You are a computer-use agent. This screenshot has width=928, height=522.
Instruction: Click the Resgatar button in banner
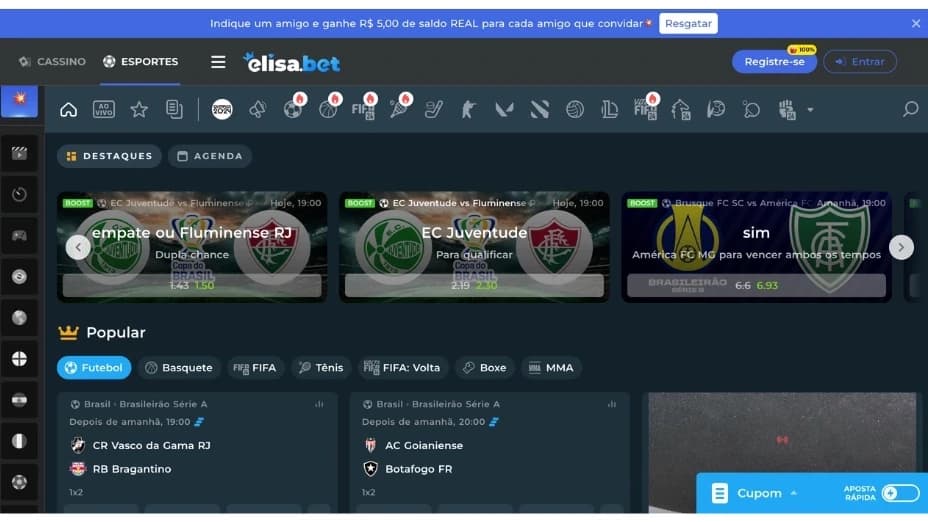point(688,24)
